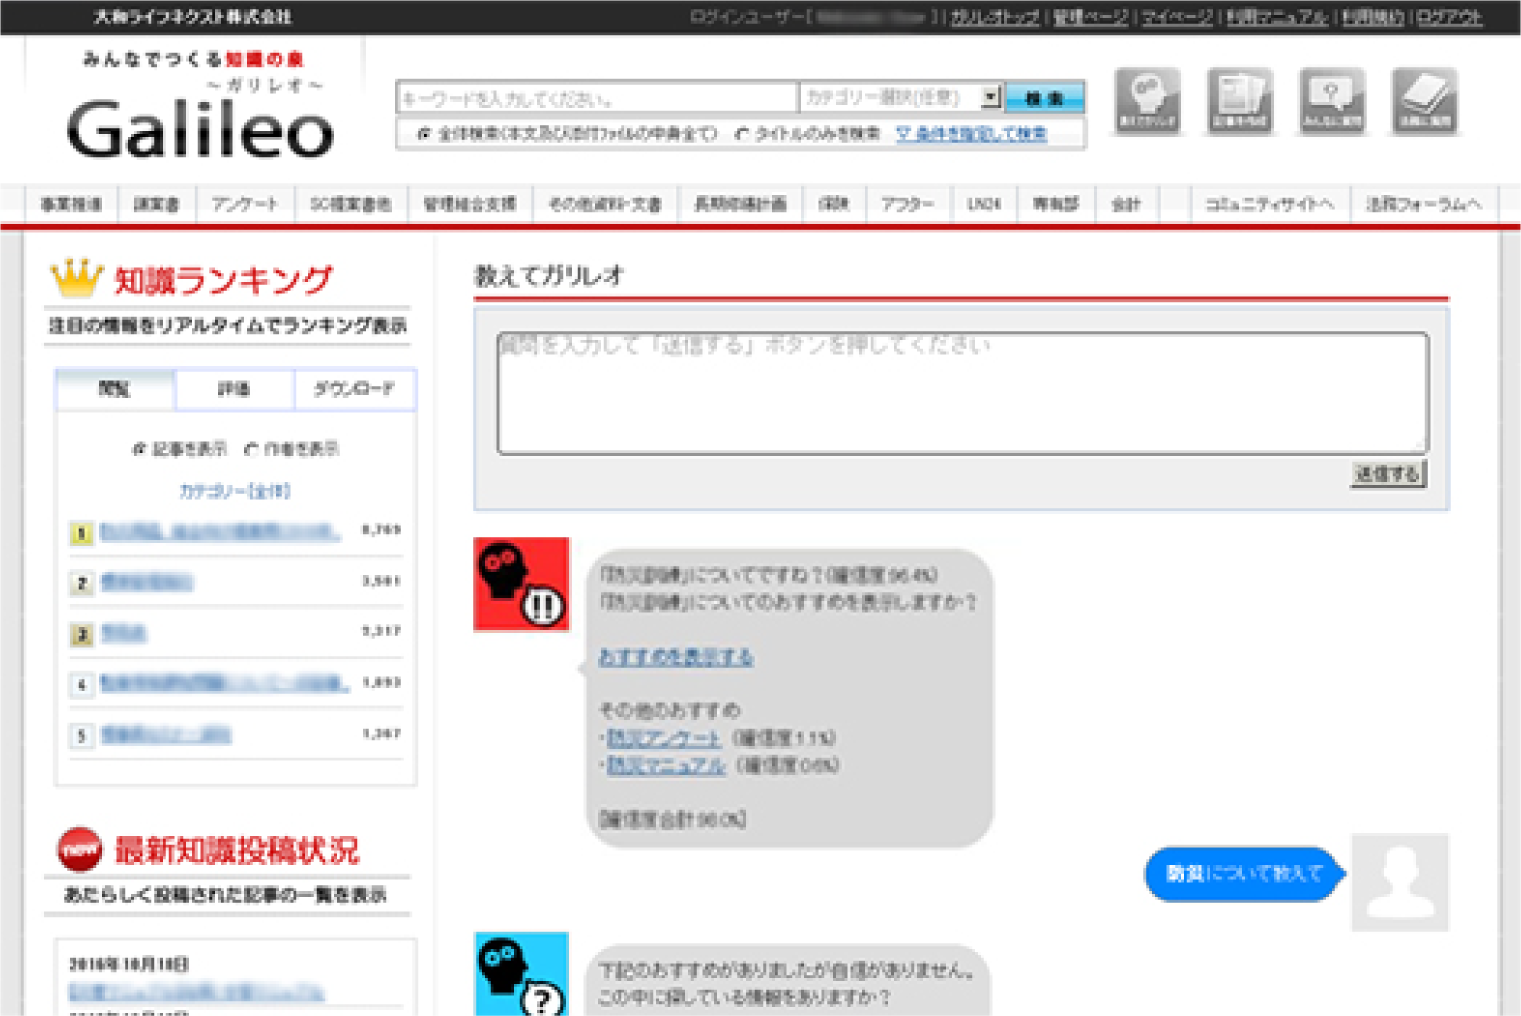This screenshot has height=1016, width=1521.
Task: Click the book icon in header
Action: (x=1424, y=101)
